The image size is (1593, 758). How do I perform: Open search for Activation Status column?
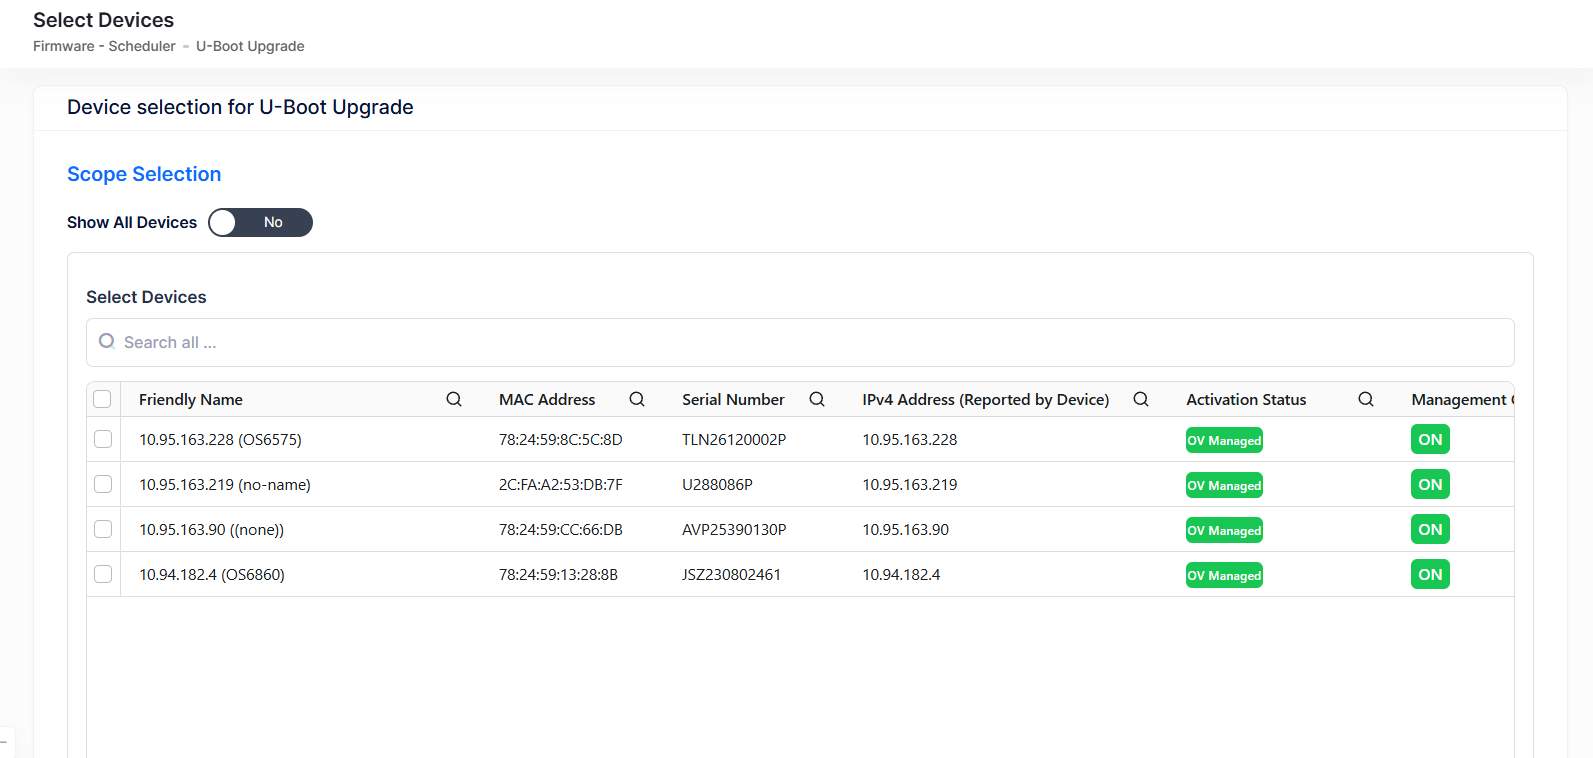click(1366, 399)
